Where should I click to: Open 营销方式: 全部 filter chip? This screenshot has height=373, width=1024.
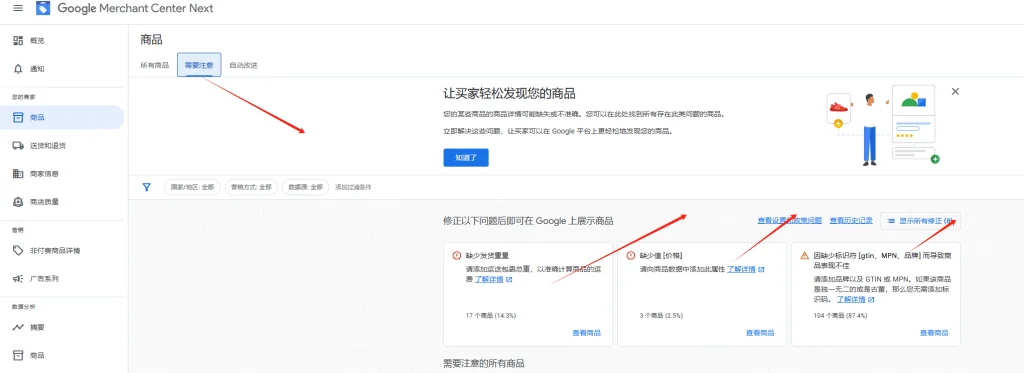251,187
